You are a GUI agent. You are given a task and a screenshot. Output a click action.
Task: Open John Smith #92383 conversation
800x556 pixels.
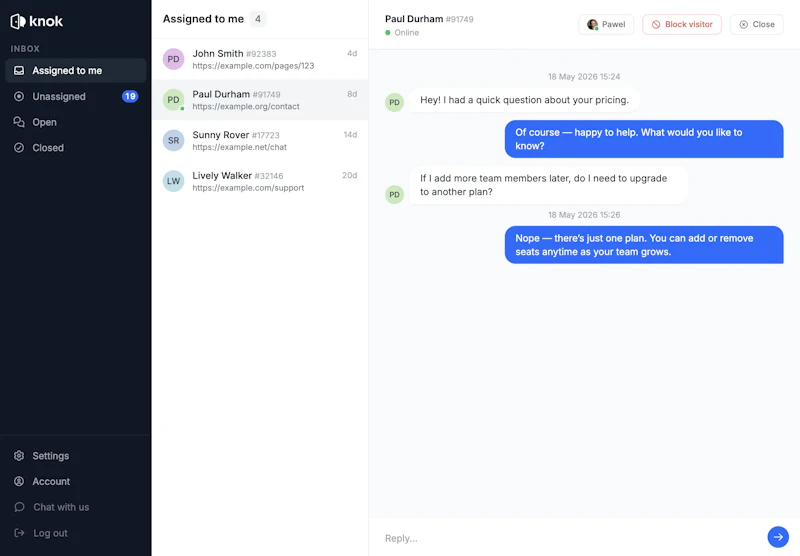(260, 59)
